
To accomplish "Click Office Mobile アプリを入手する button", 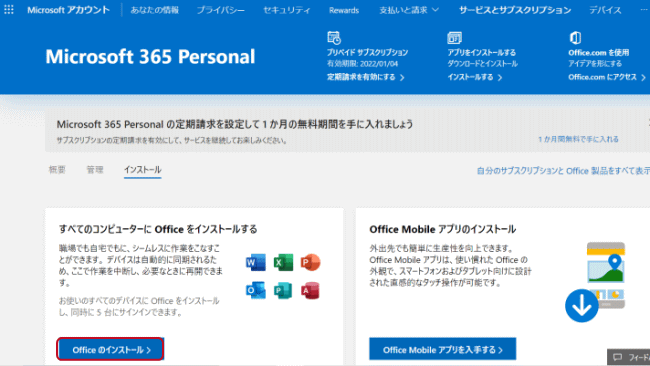I will 443,349.
